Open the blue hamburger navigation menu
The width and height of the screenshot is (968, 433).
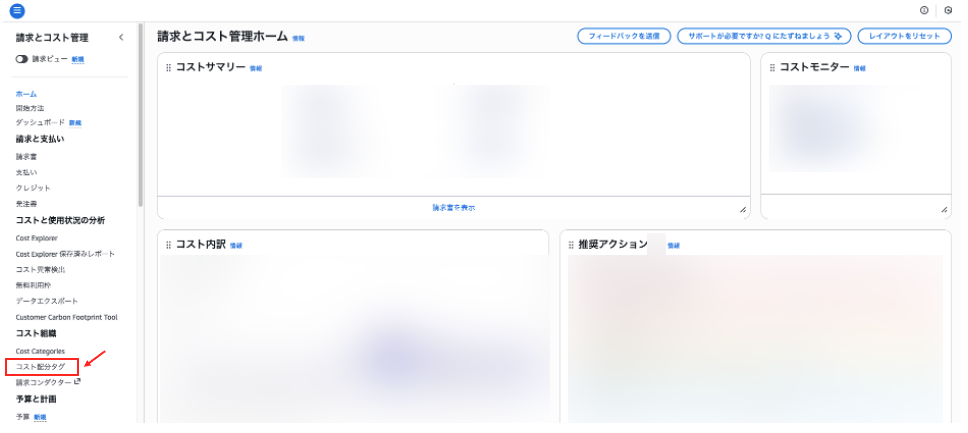pos(17,10)
